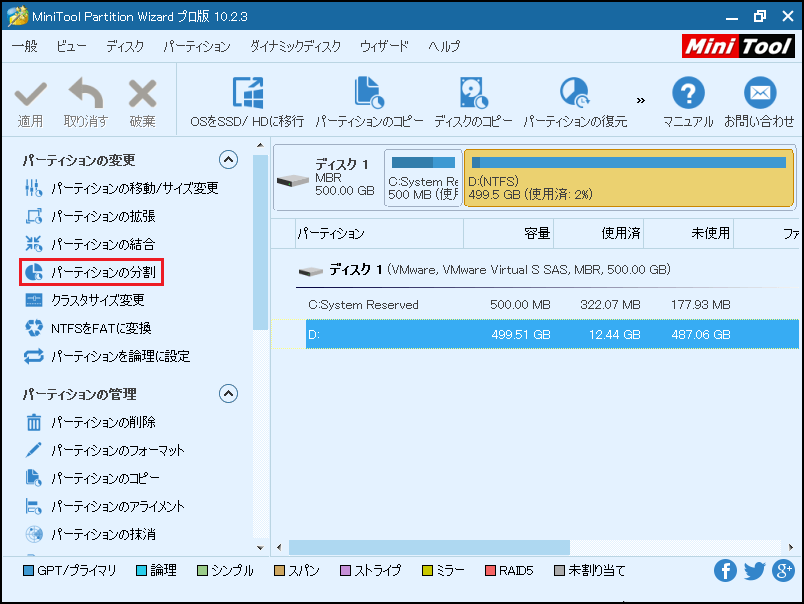Viewport: 804px width, 604px height.
Task: Select パーティションの分割 in sidebar
Action: tap(91, 272)
